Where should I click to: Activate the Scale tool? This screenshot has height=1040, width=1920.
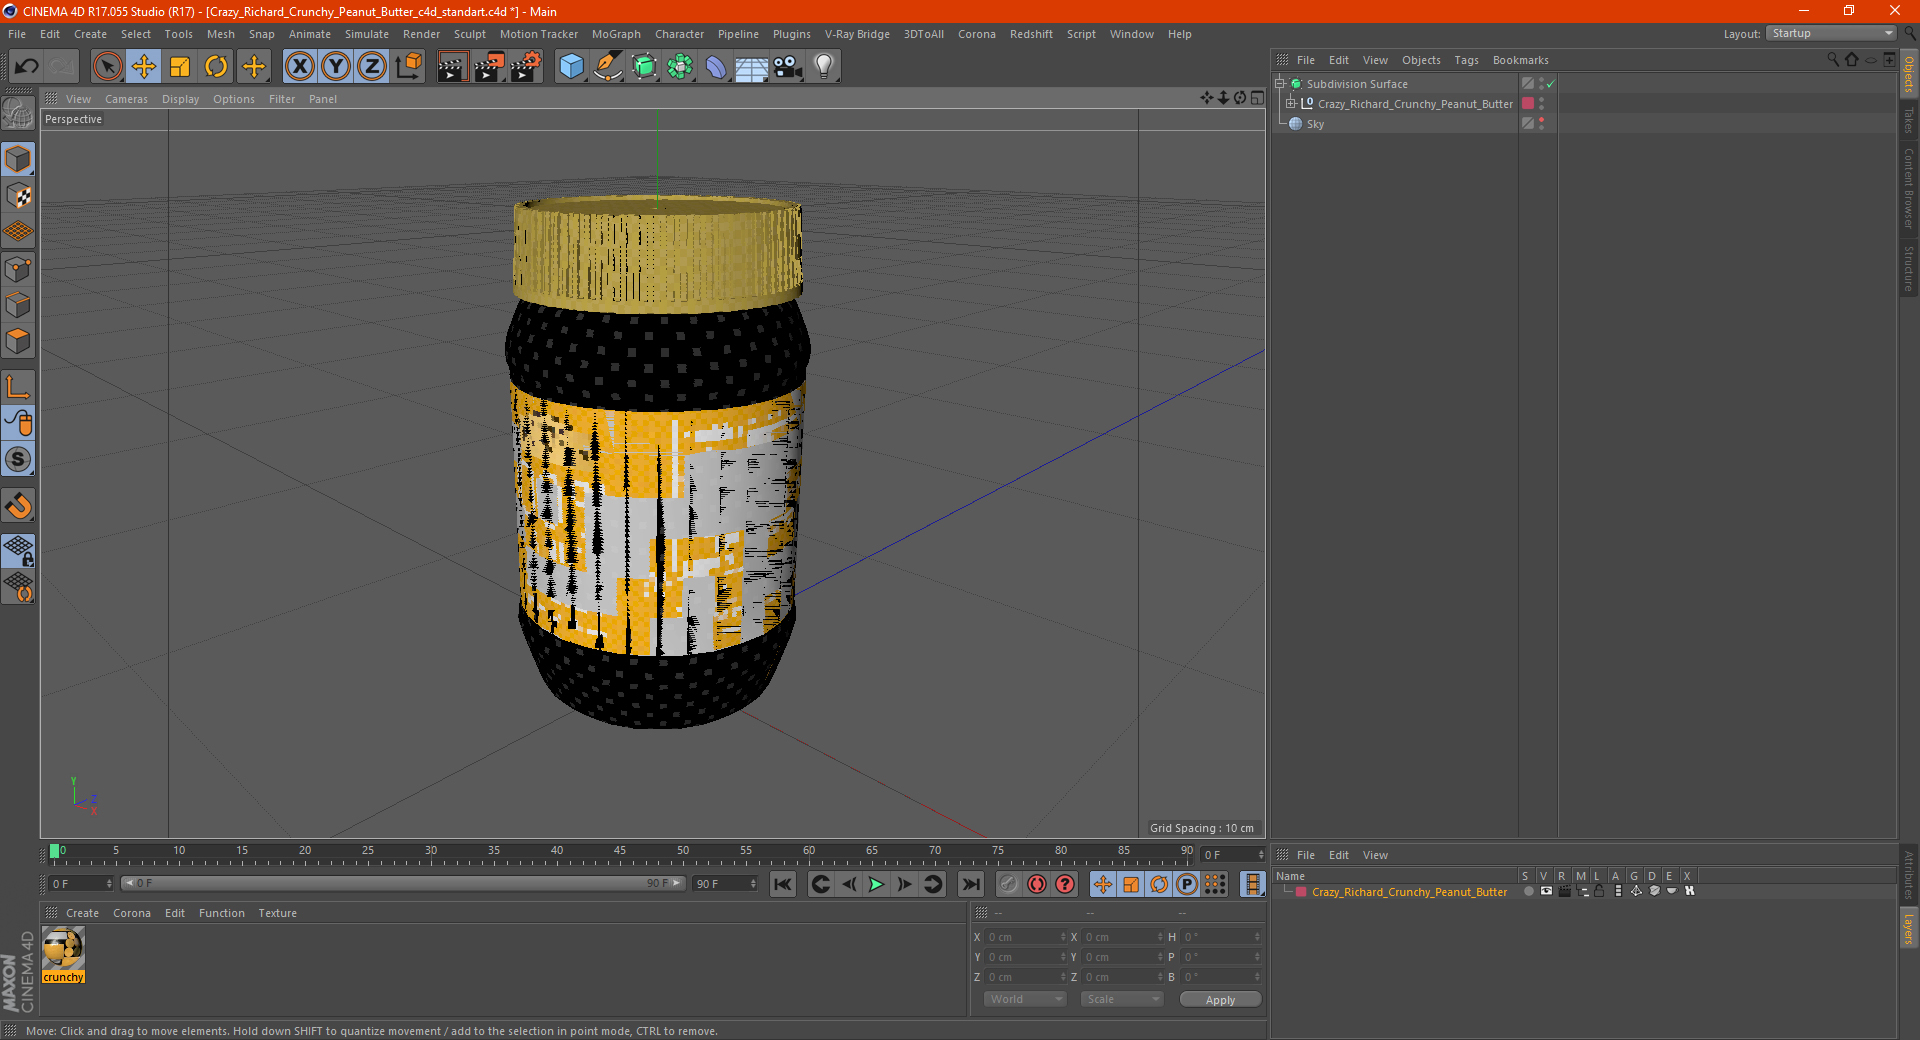(x=180, y=67)
